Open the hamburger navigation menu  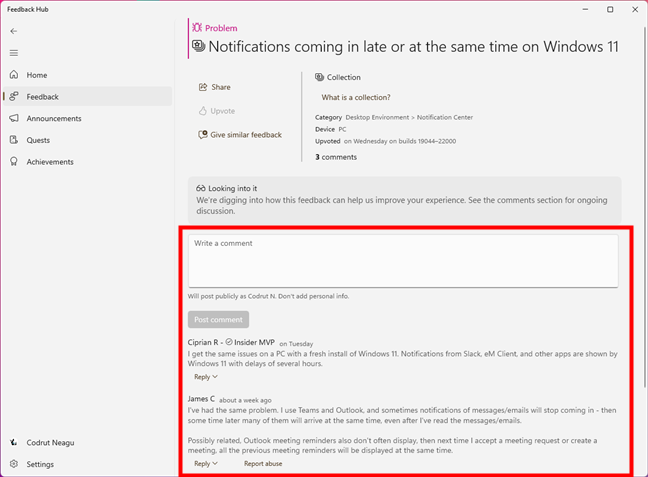tap(14, 53)
